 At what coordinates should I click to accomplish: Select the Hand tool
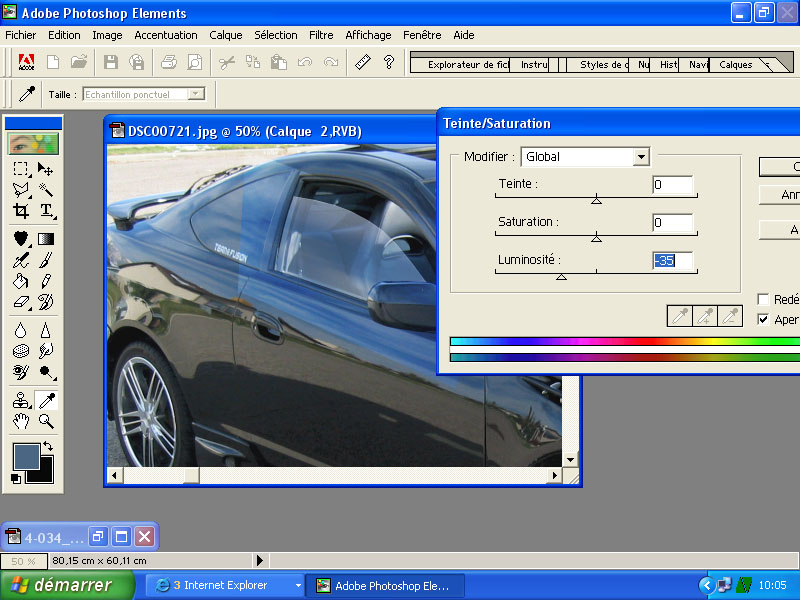(20, 421)
